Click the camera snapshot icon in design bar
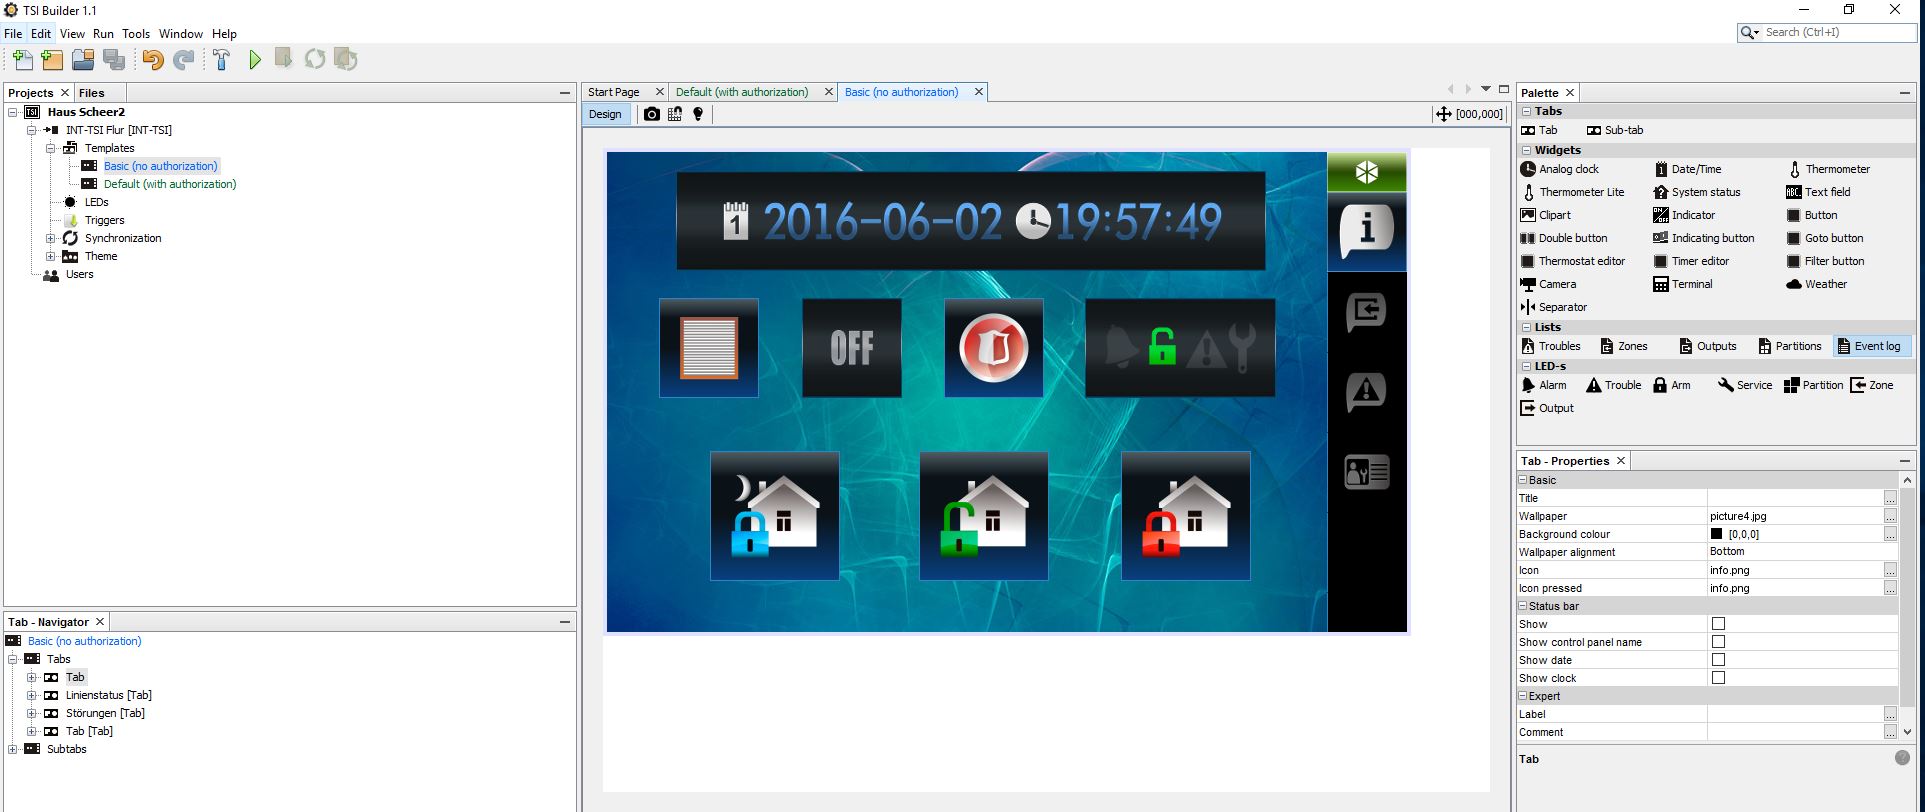The image size is (1925, 812). pyautogui.click(x=652, y=114)
